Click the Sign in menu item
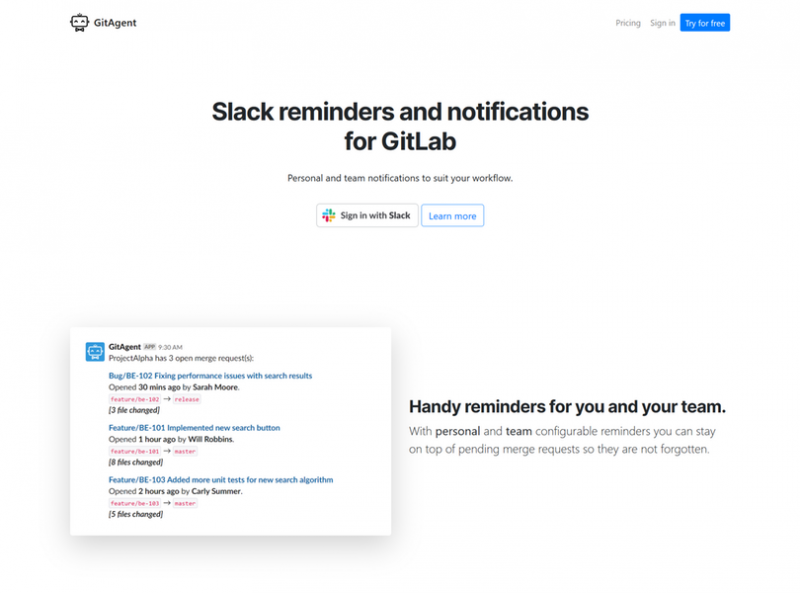Viewport: 800px width, 593px height. [661, 22]
